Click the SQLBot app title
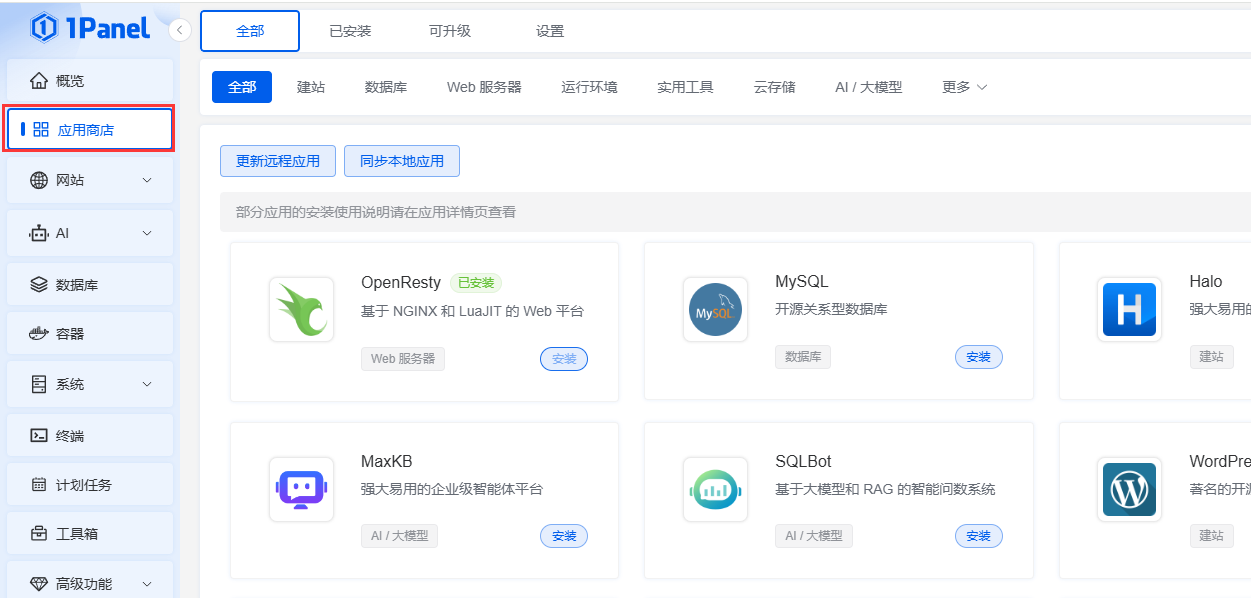1251x598 pixels. tap(803, 462)
